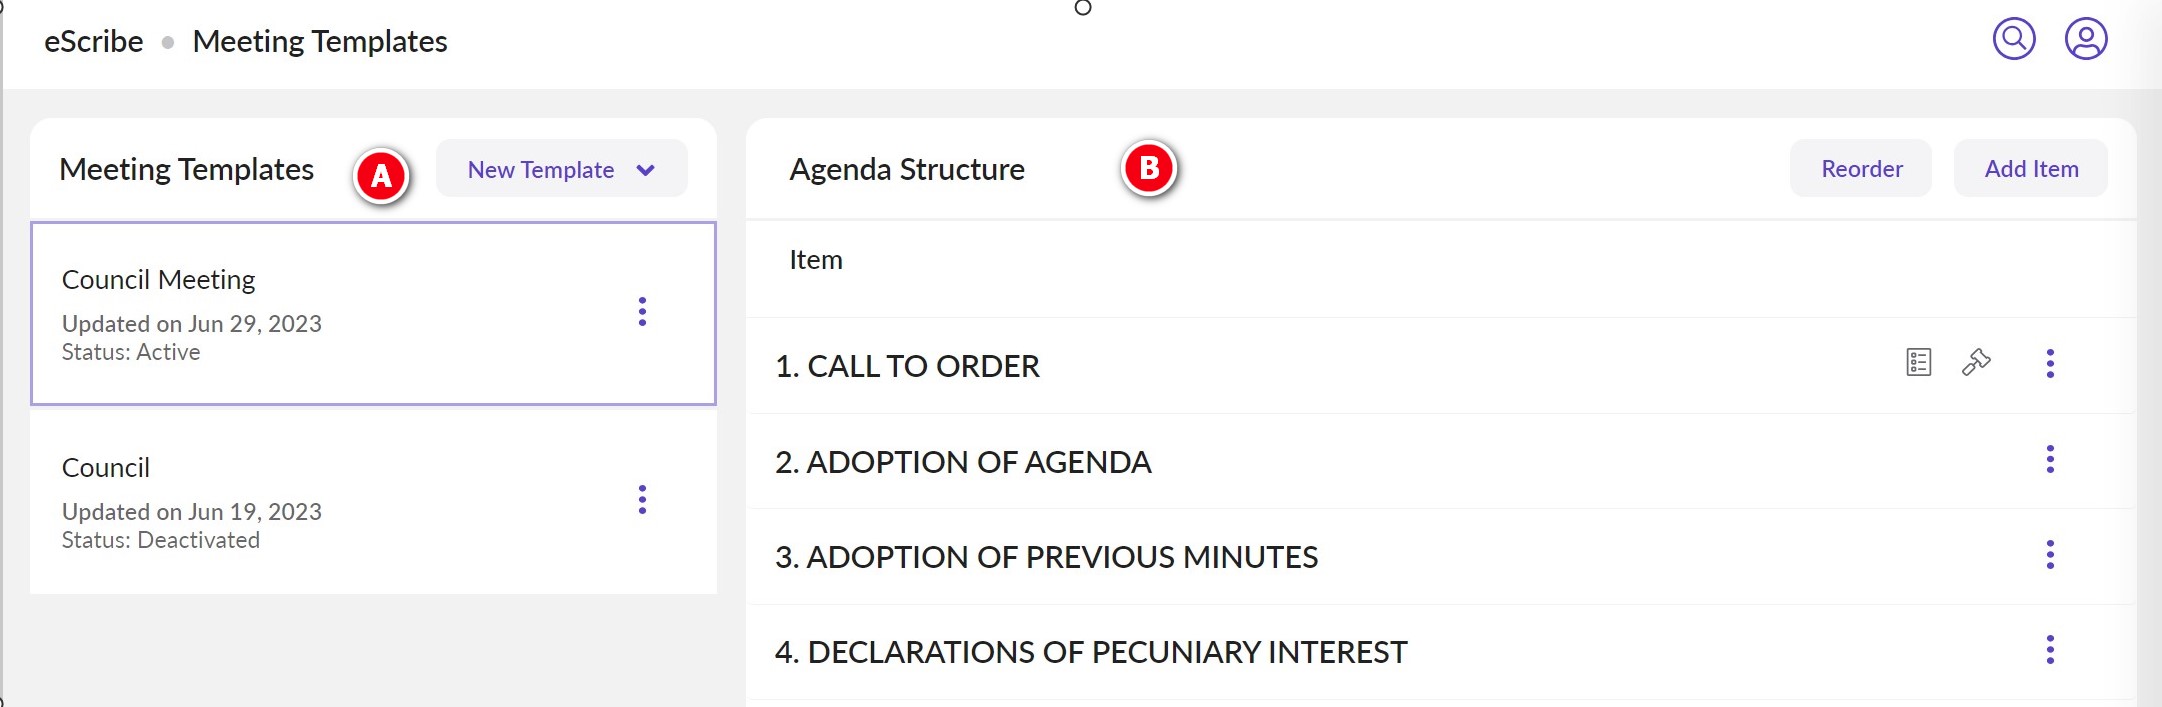
Task: Open the New Template chevron arrow
Action: click(x=645, y=169)
